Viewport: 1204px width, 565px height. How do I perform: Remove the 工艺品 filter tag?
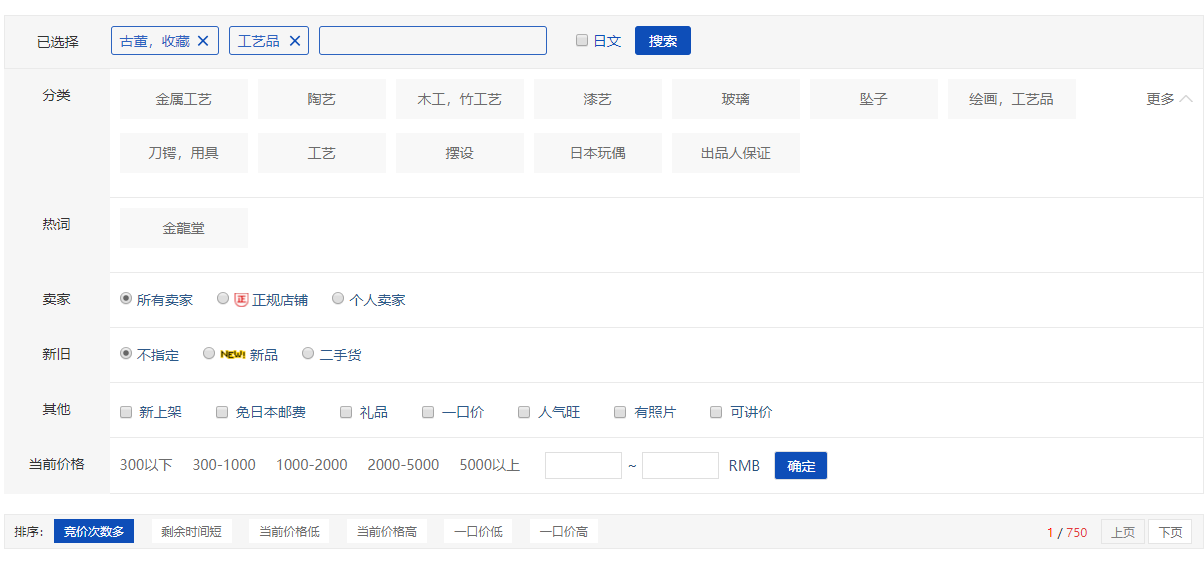[x=294, y=41]
